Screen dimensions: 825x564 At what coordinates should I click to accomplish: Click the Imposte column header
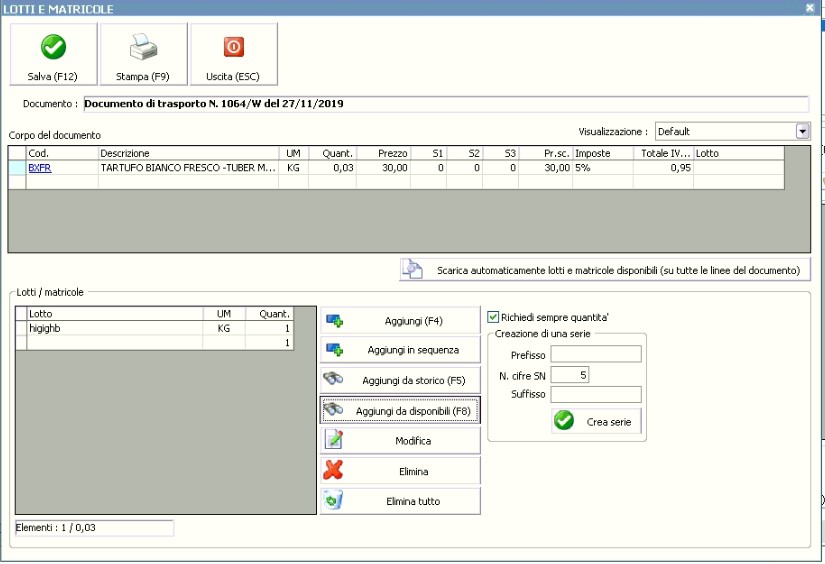[x=603, y=153]
